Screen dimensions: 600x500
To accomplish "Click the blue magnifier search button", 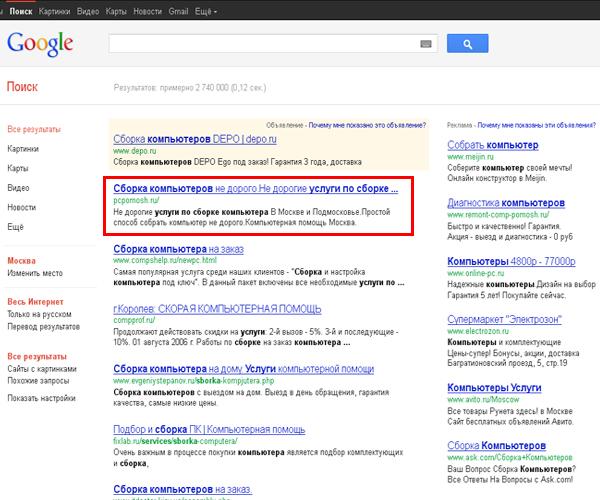I will (467, 44).
